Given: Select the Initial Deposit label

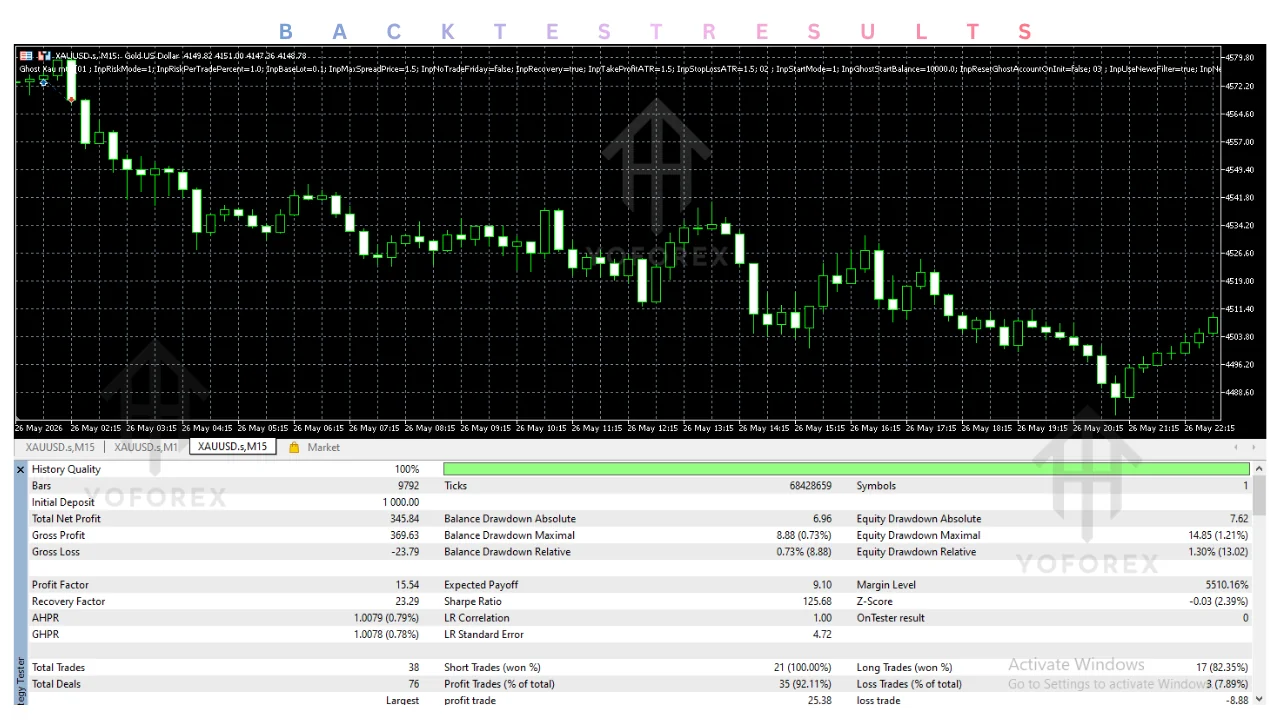Looking at the screenshot, I should [x=63, y=502].
